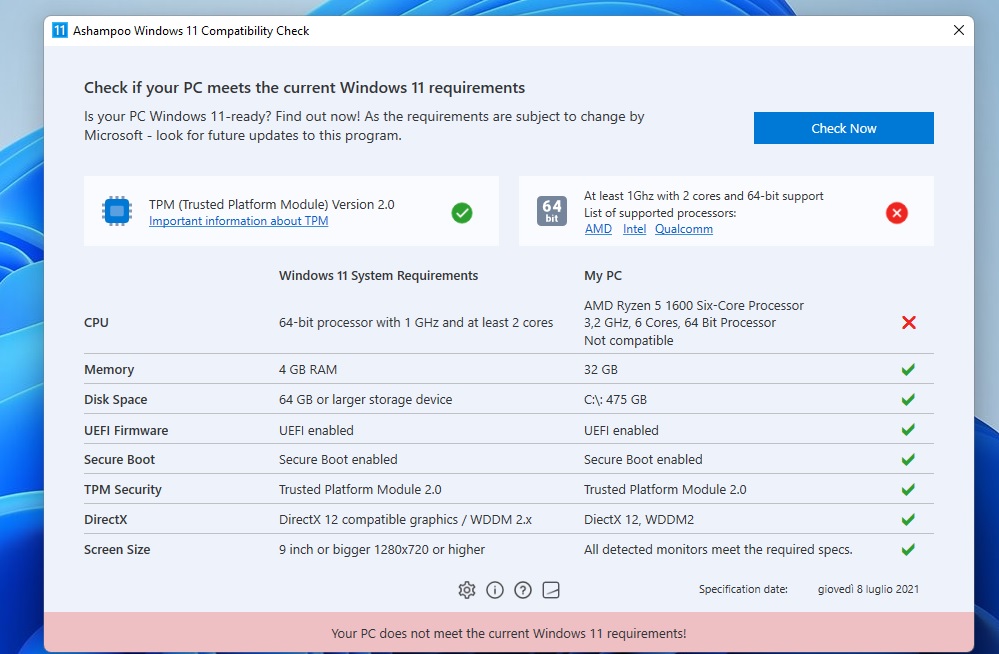Click the 'Windows 11 System Requirements' column header
The image size is (999, 654).
coord(378,276)
